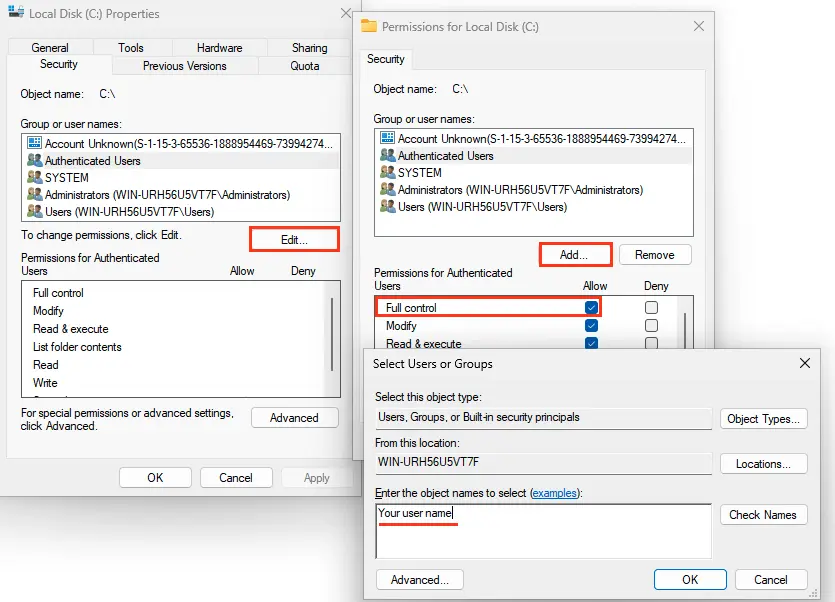Click Administrators group icon in Permissions dialog
Screen dimensions: 835x602
coord(388,190)
